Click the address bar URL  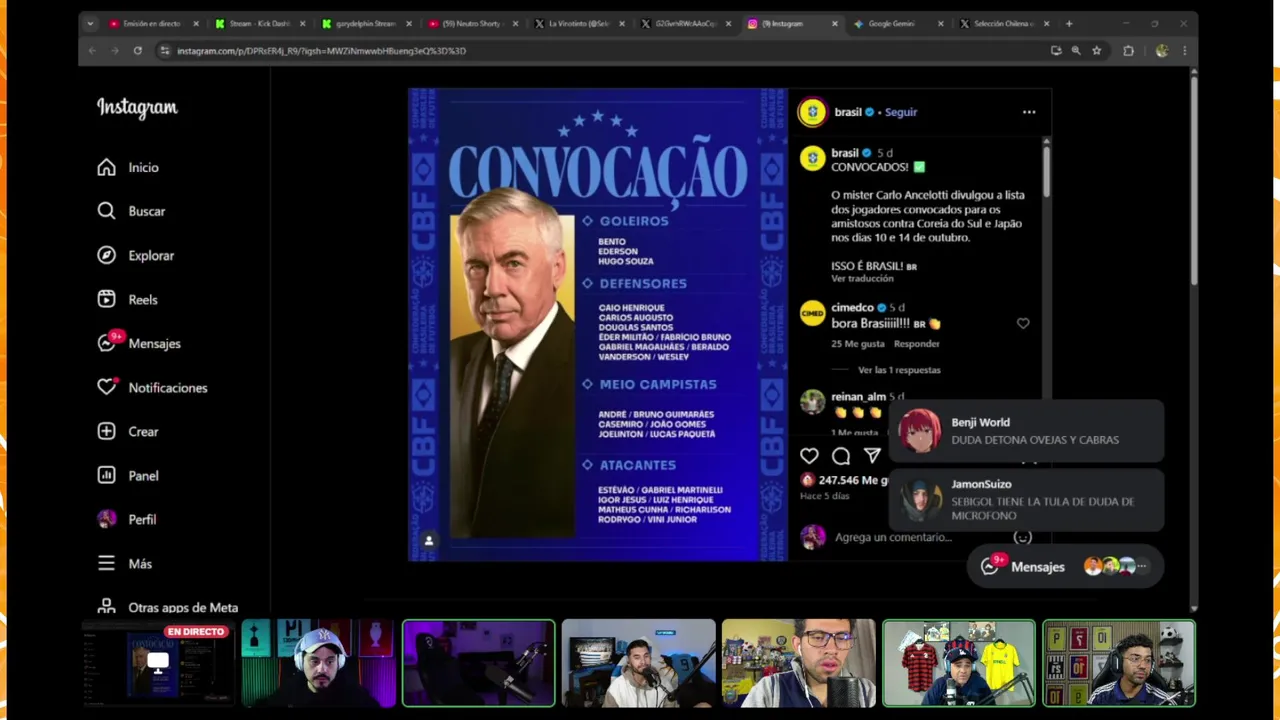[x=321, y=50]
